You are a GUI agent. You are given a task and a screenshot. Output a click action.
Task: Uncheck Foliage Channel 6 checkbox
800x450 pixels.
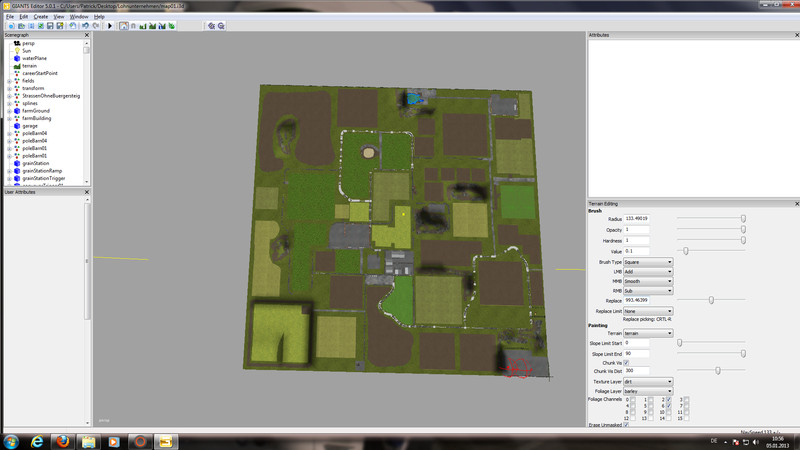tap(669, 406)
